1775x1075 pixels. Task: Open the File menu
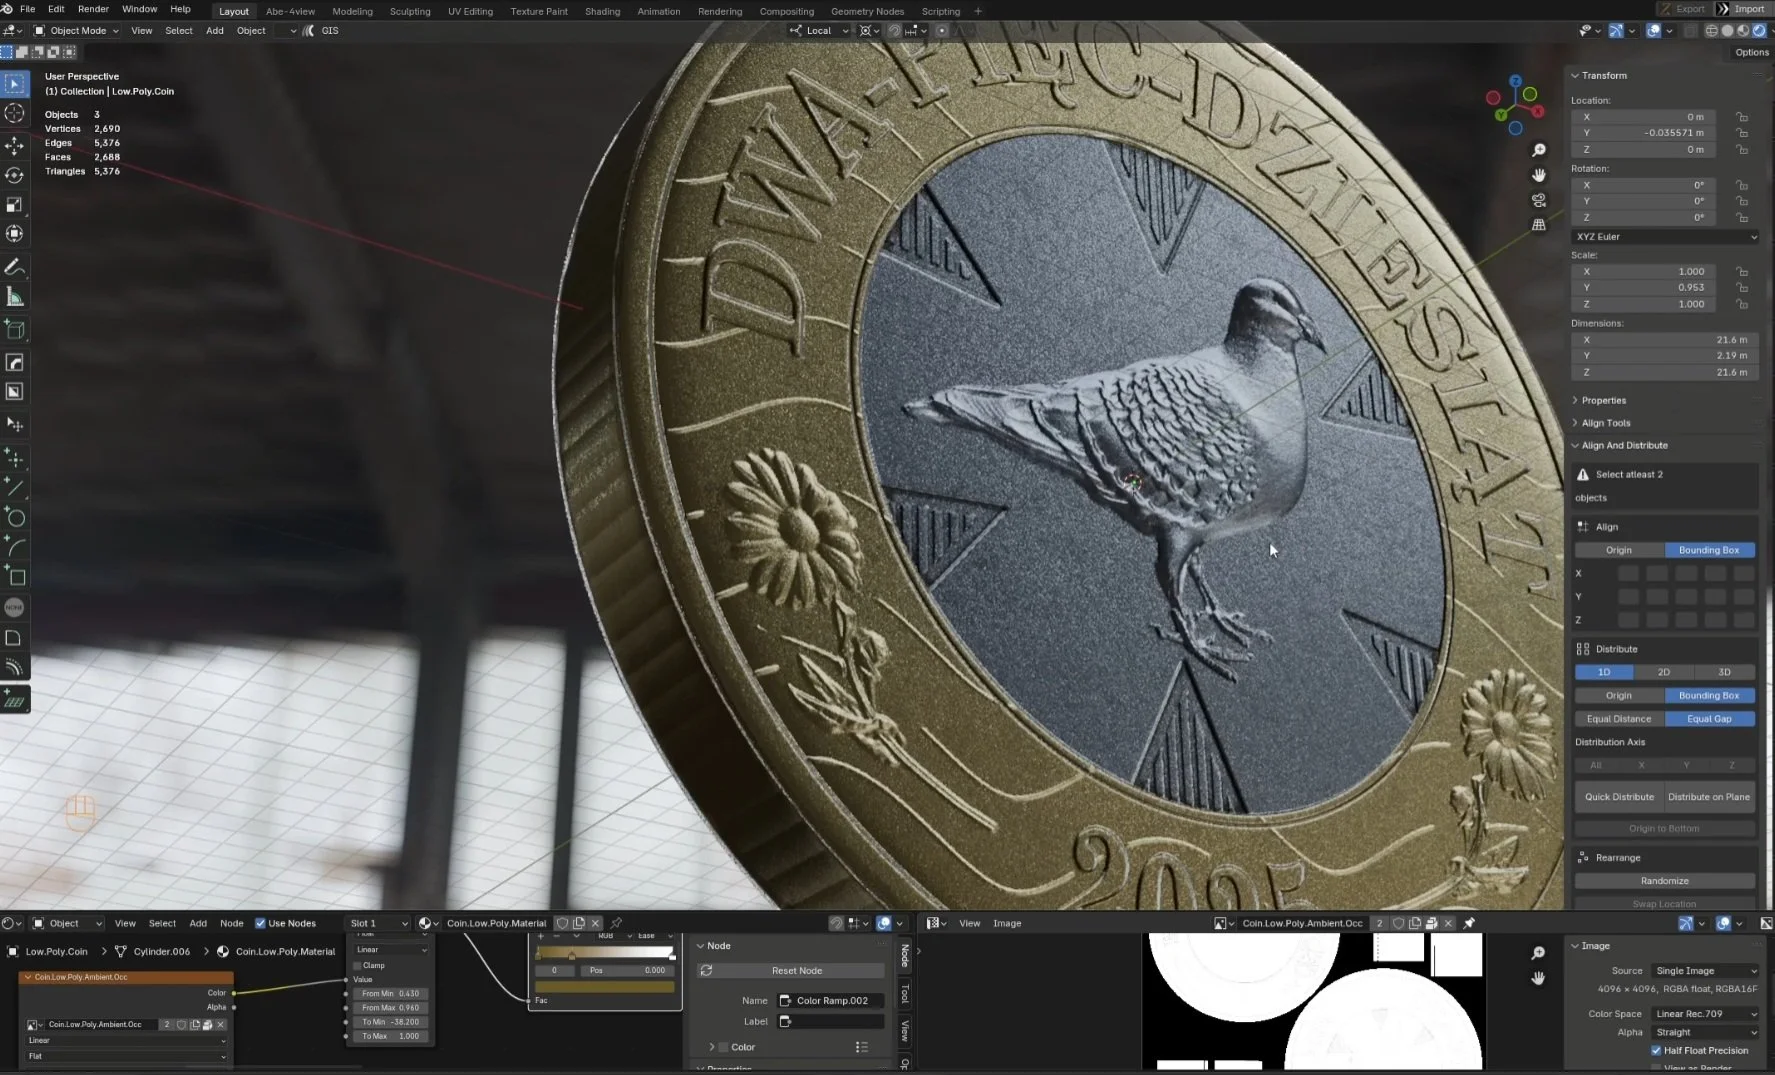point(28,9)
